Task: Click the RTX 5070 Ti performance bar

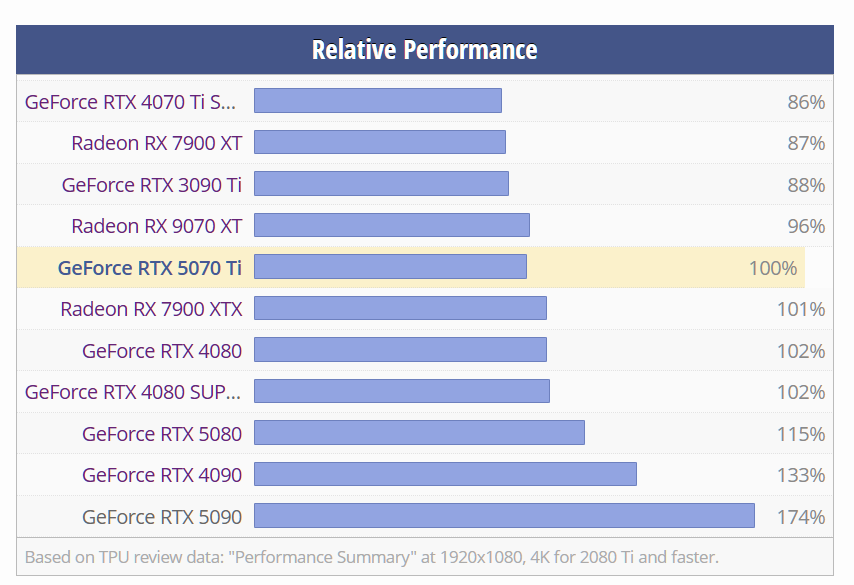Action: click(390, 267)
